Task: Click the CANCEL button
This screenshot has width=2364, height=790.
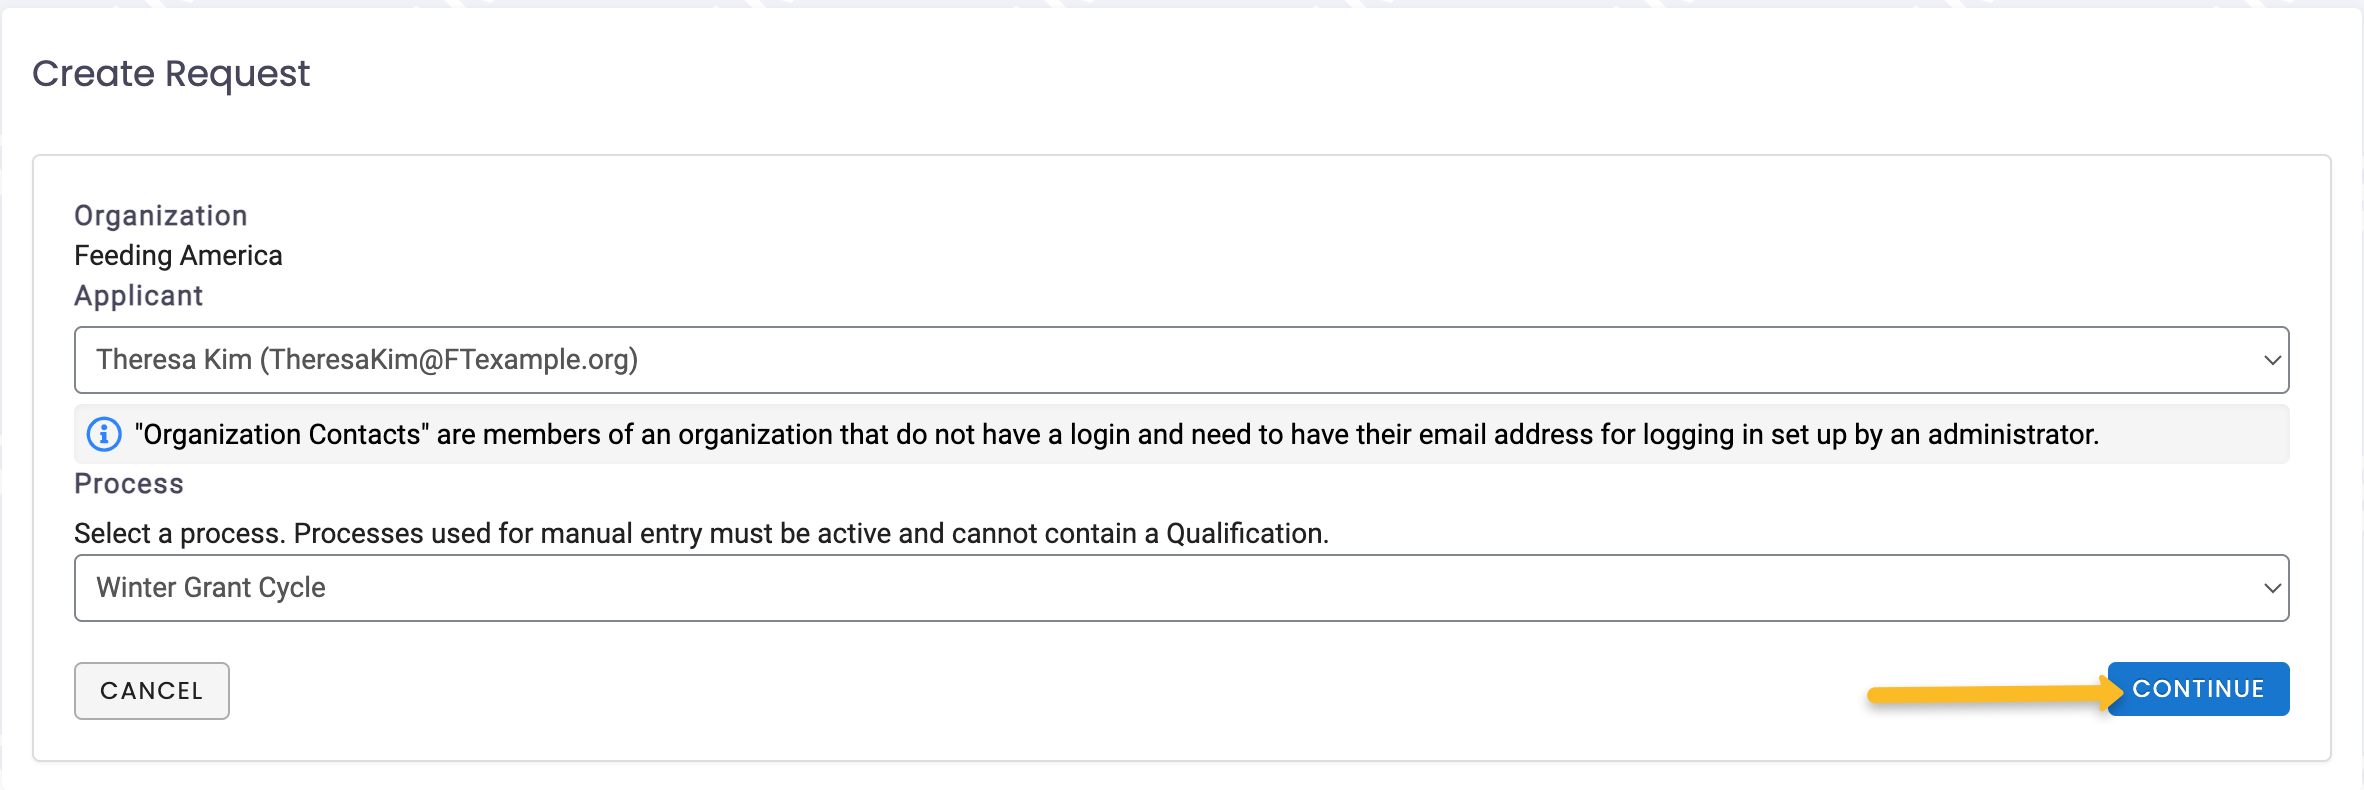Action: coord(152,691)
